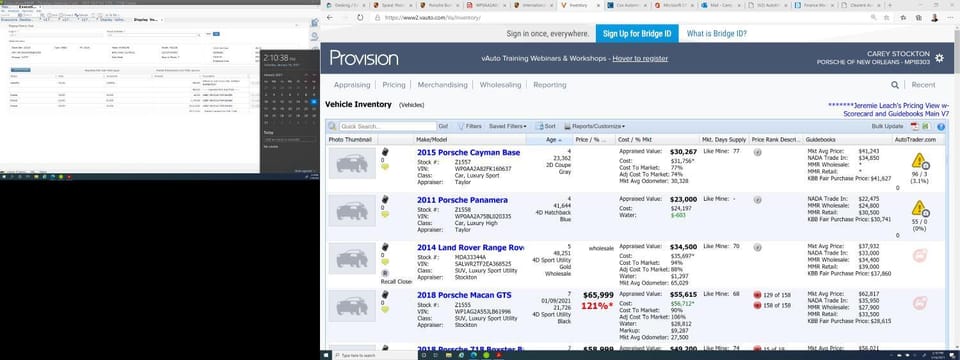Click the Macan GTS photo thumbnail
This screenshot has height=360, width=960.
[x=352, y=306]
